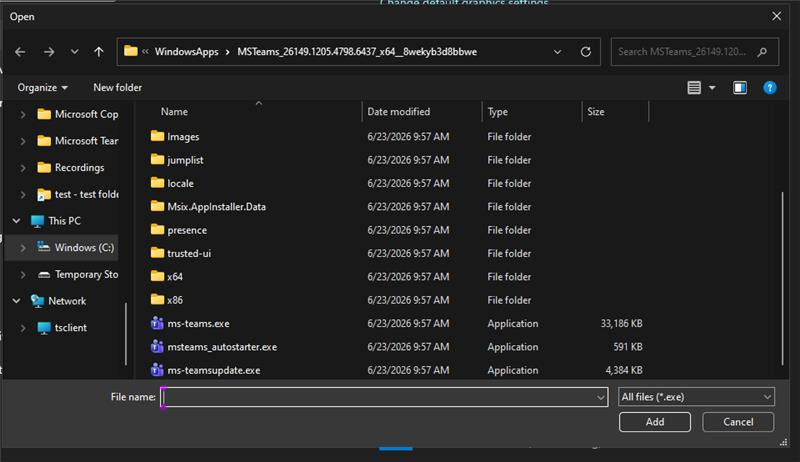Image resolution: width=800 pixels, height=462 pixels.
Task: Select Recordings in the navigation tree
Action: click(x=79, y=168)
